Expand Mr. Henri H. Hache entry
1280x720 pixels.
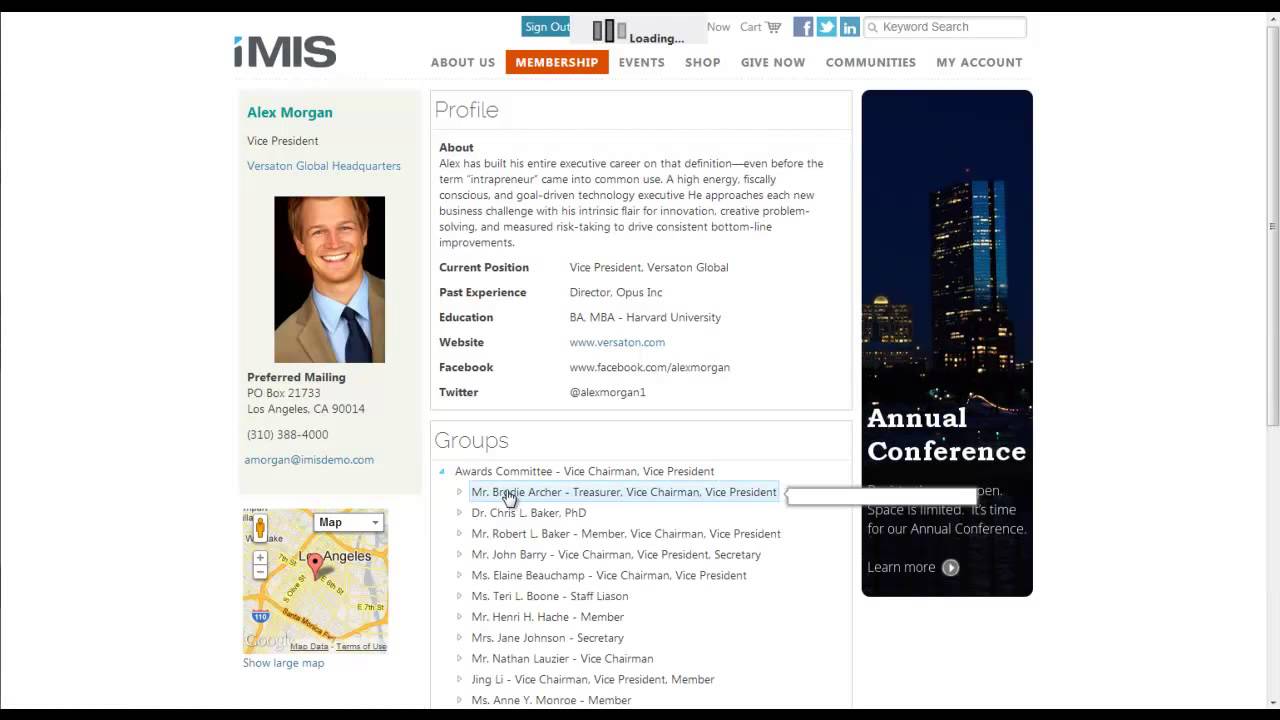click(459, 617)
